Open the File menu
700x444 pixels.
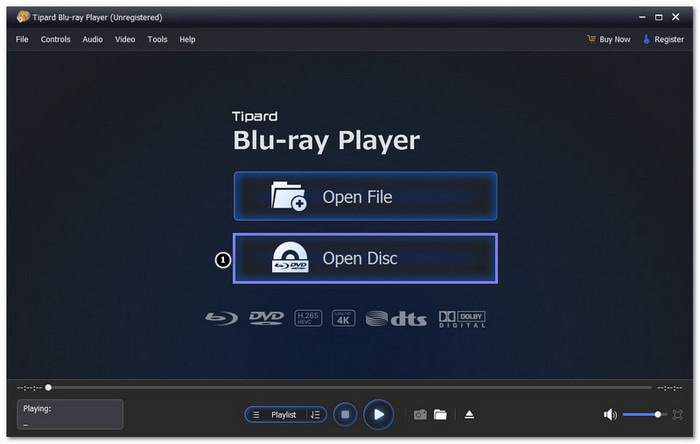[x=22, y=39]
